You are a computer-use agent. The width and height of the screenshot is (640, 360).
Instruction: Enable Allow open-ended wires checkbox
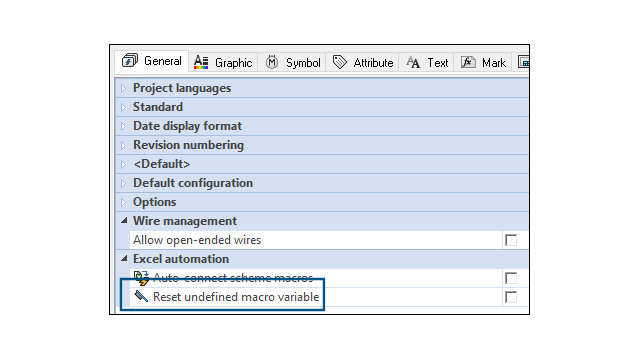click(511, 240)
